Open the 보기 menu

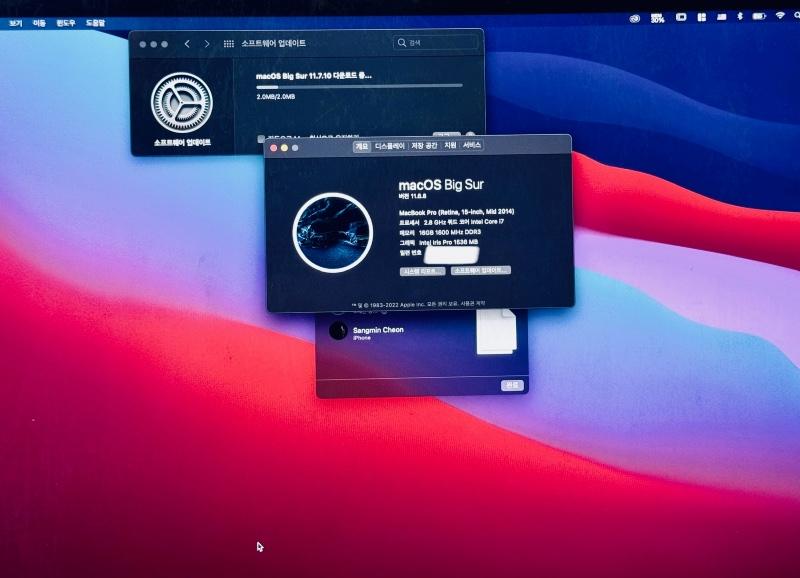click(x=16, y=23)
